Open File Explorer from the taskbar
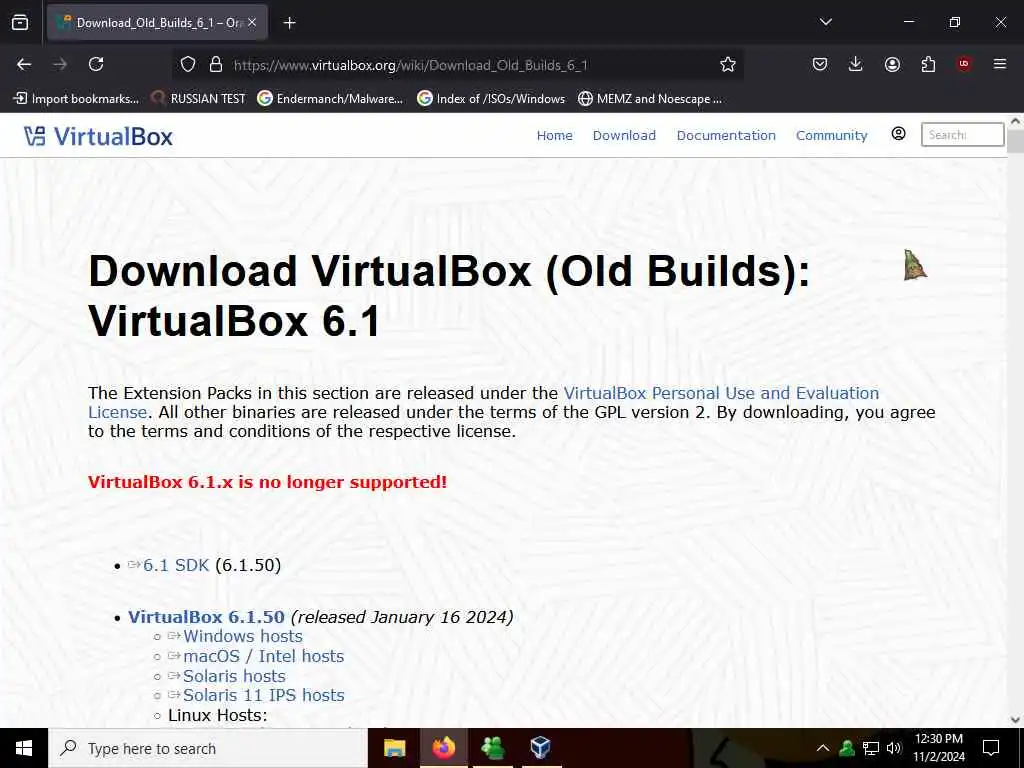Image resolution: width=1024 pixels, height=768 pixels. click(x=394, y=748)
